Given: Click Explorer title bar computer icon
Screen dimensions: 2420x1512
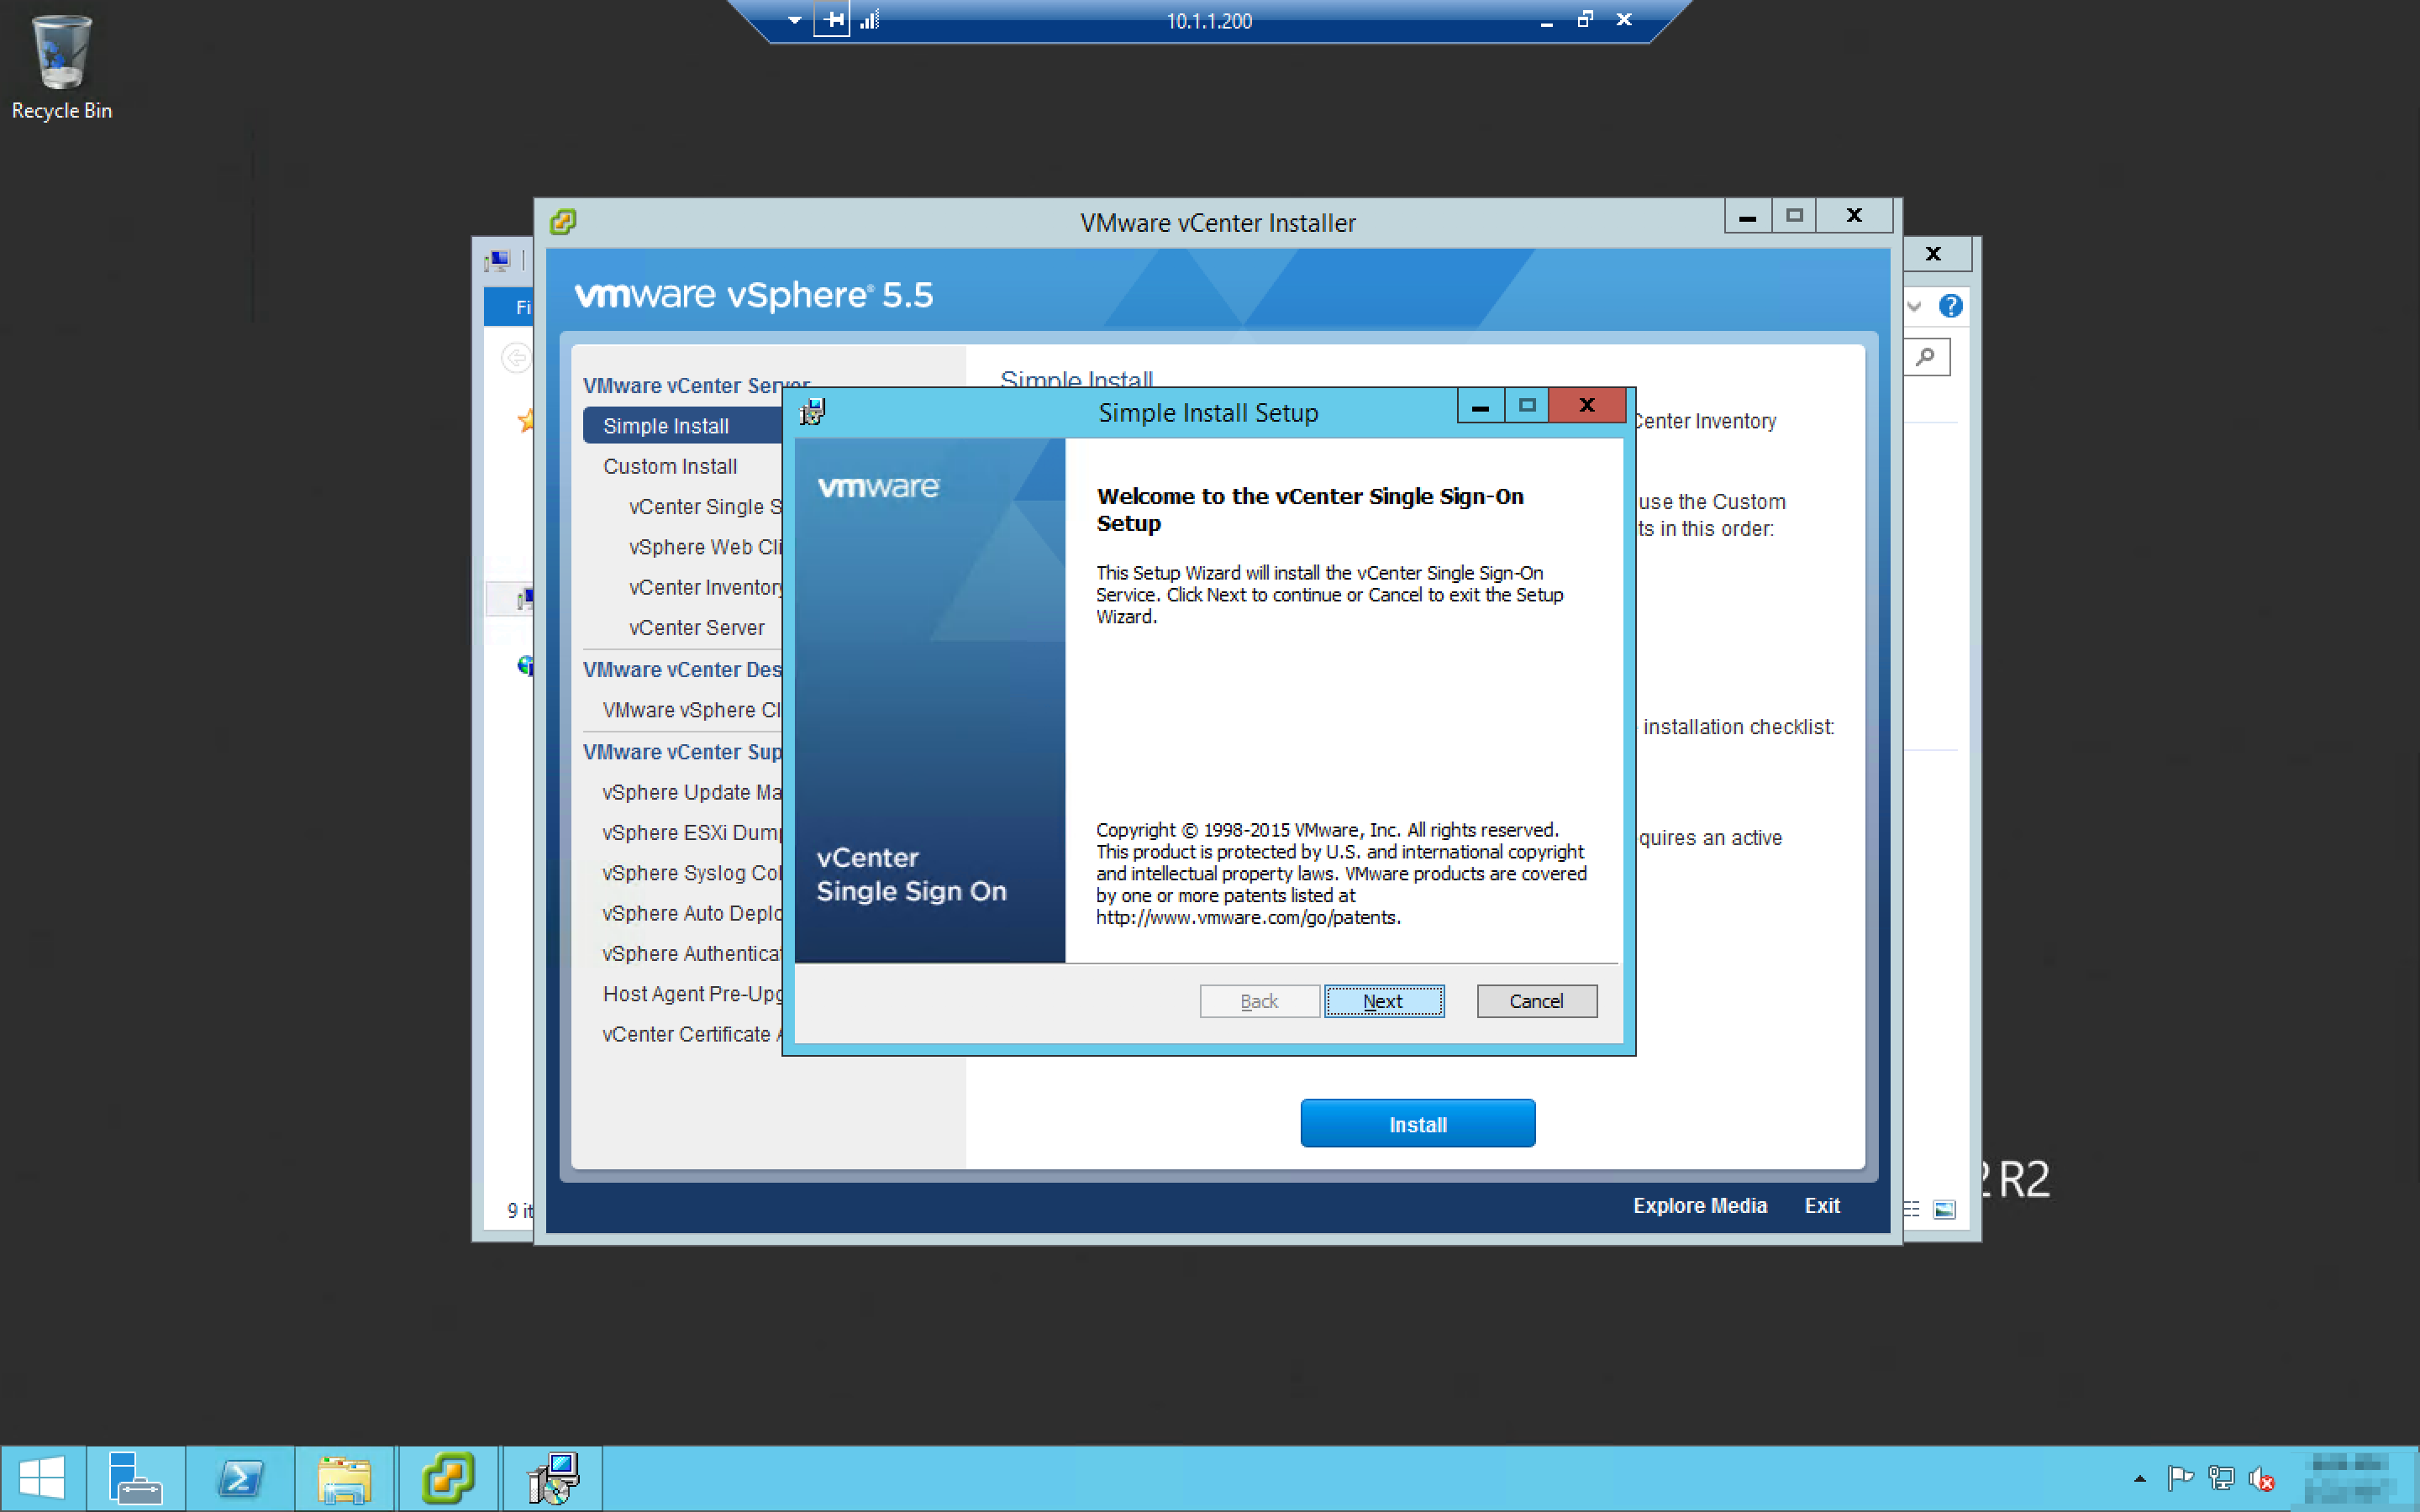Looking at the screenshot, I should (498, 261).
